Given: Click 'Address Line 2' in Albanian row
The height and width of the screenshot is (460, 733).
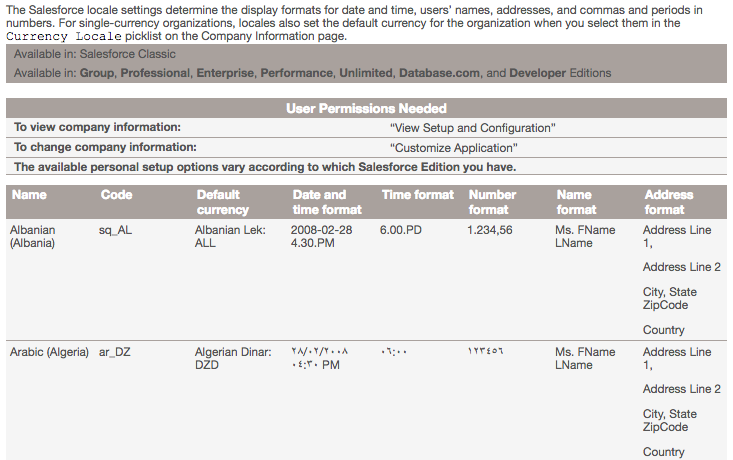Looking at the screenshot, I should pos(682,267).
